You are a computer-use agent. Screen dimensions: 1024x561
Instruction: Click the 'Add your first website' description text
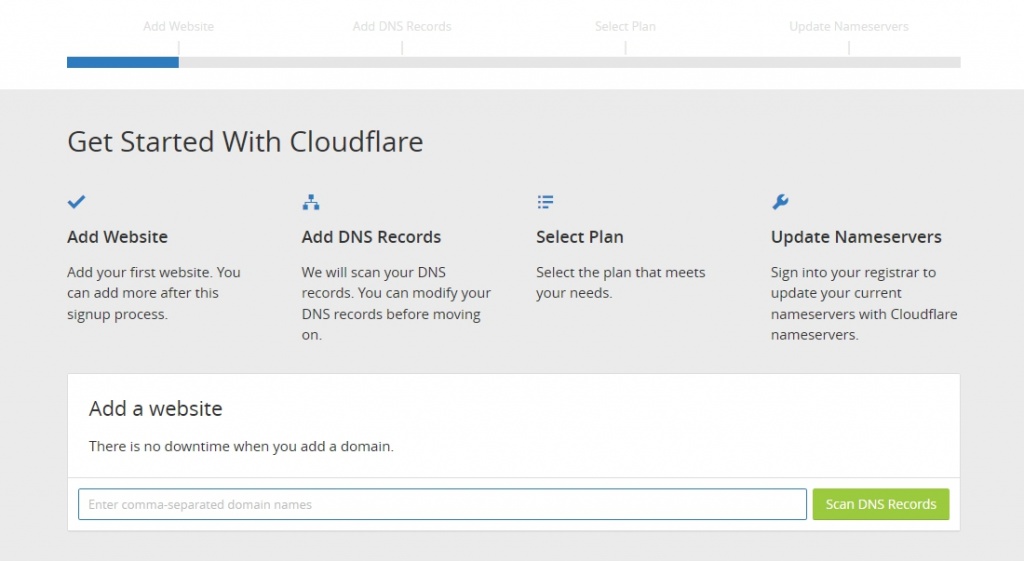[x=153, y=293]
